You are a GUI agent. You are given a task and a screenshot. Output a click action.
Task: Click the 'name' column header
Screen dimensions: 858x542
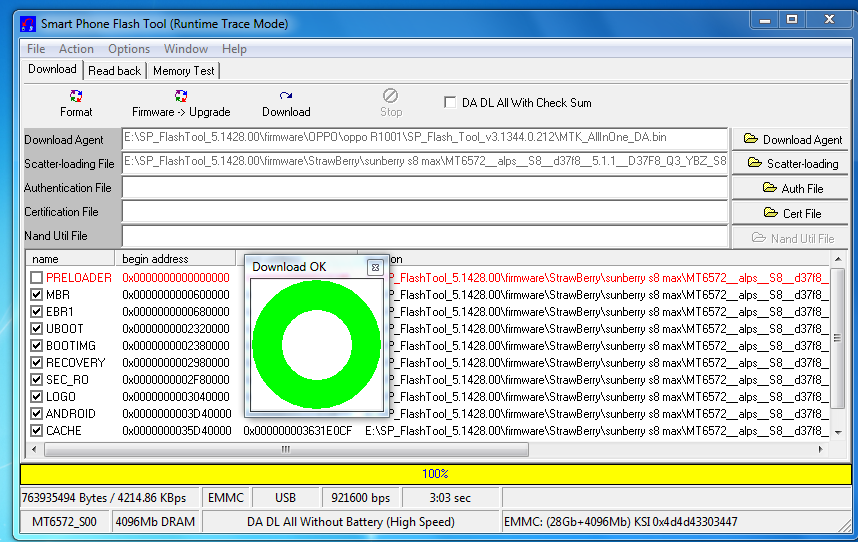point(70,259)
